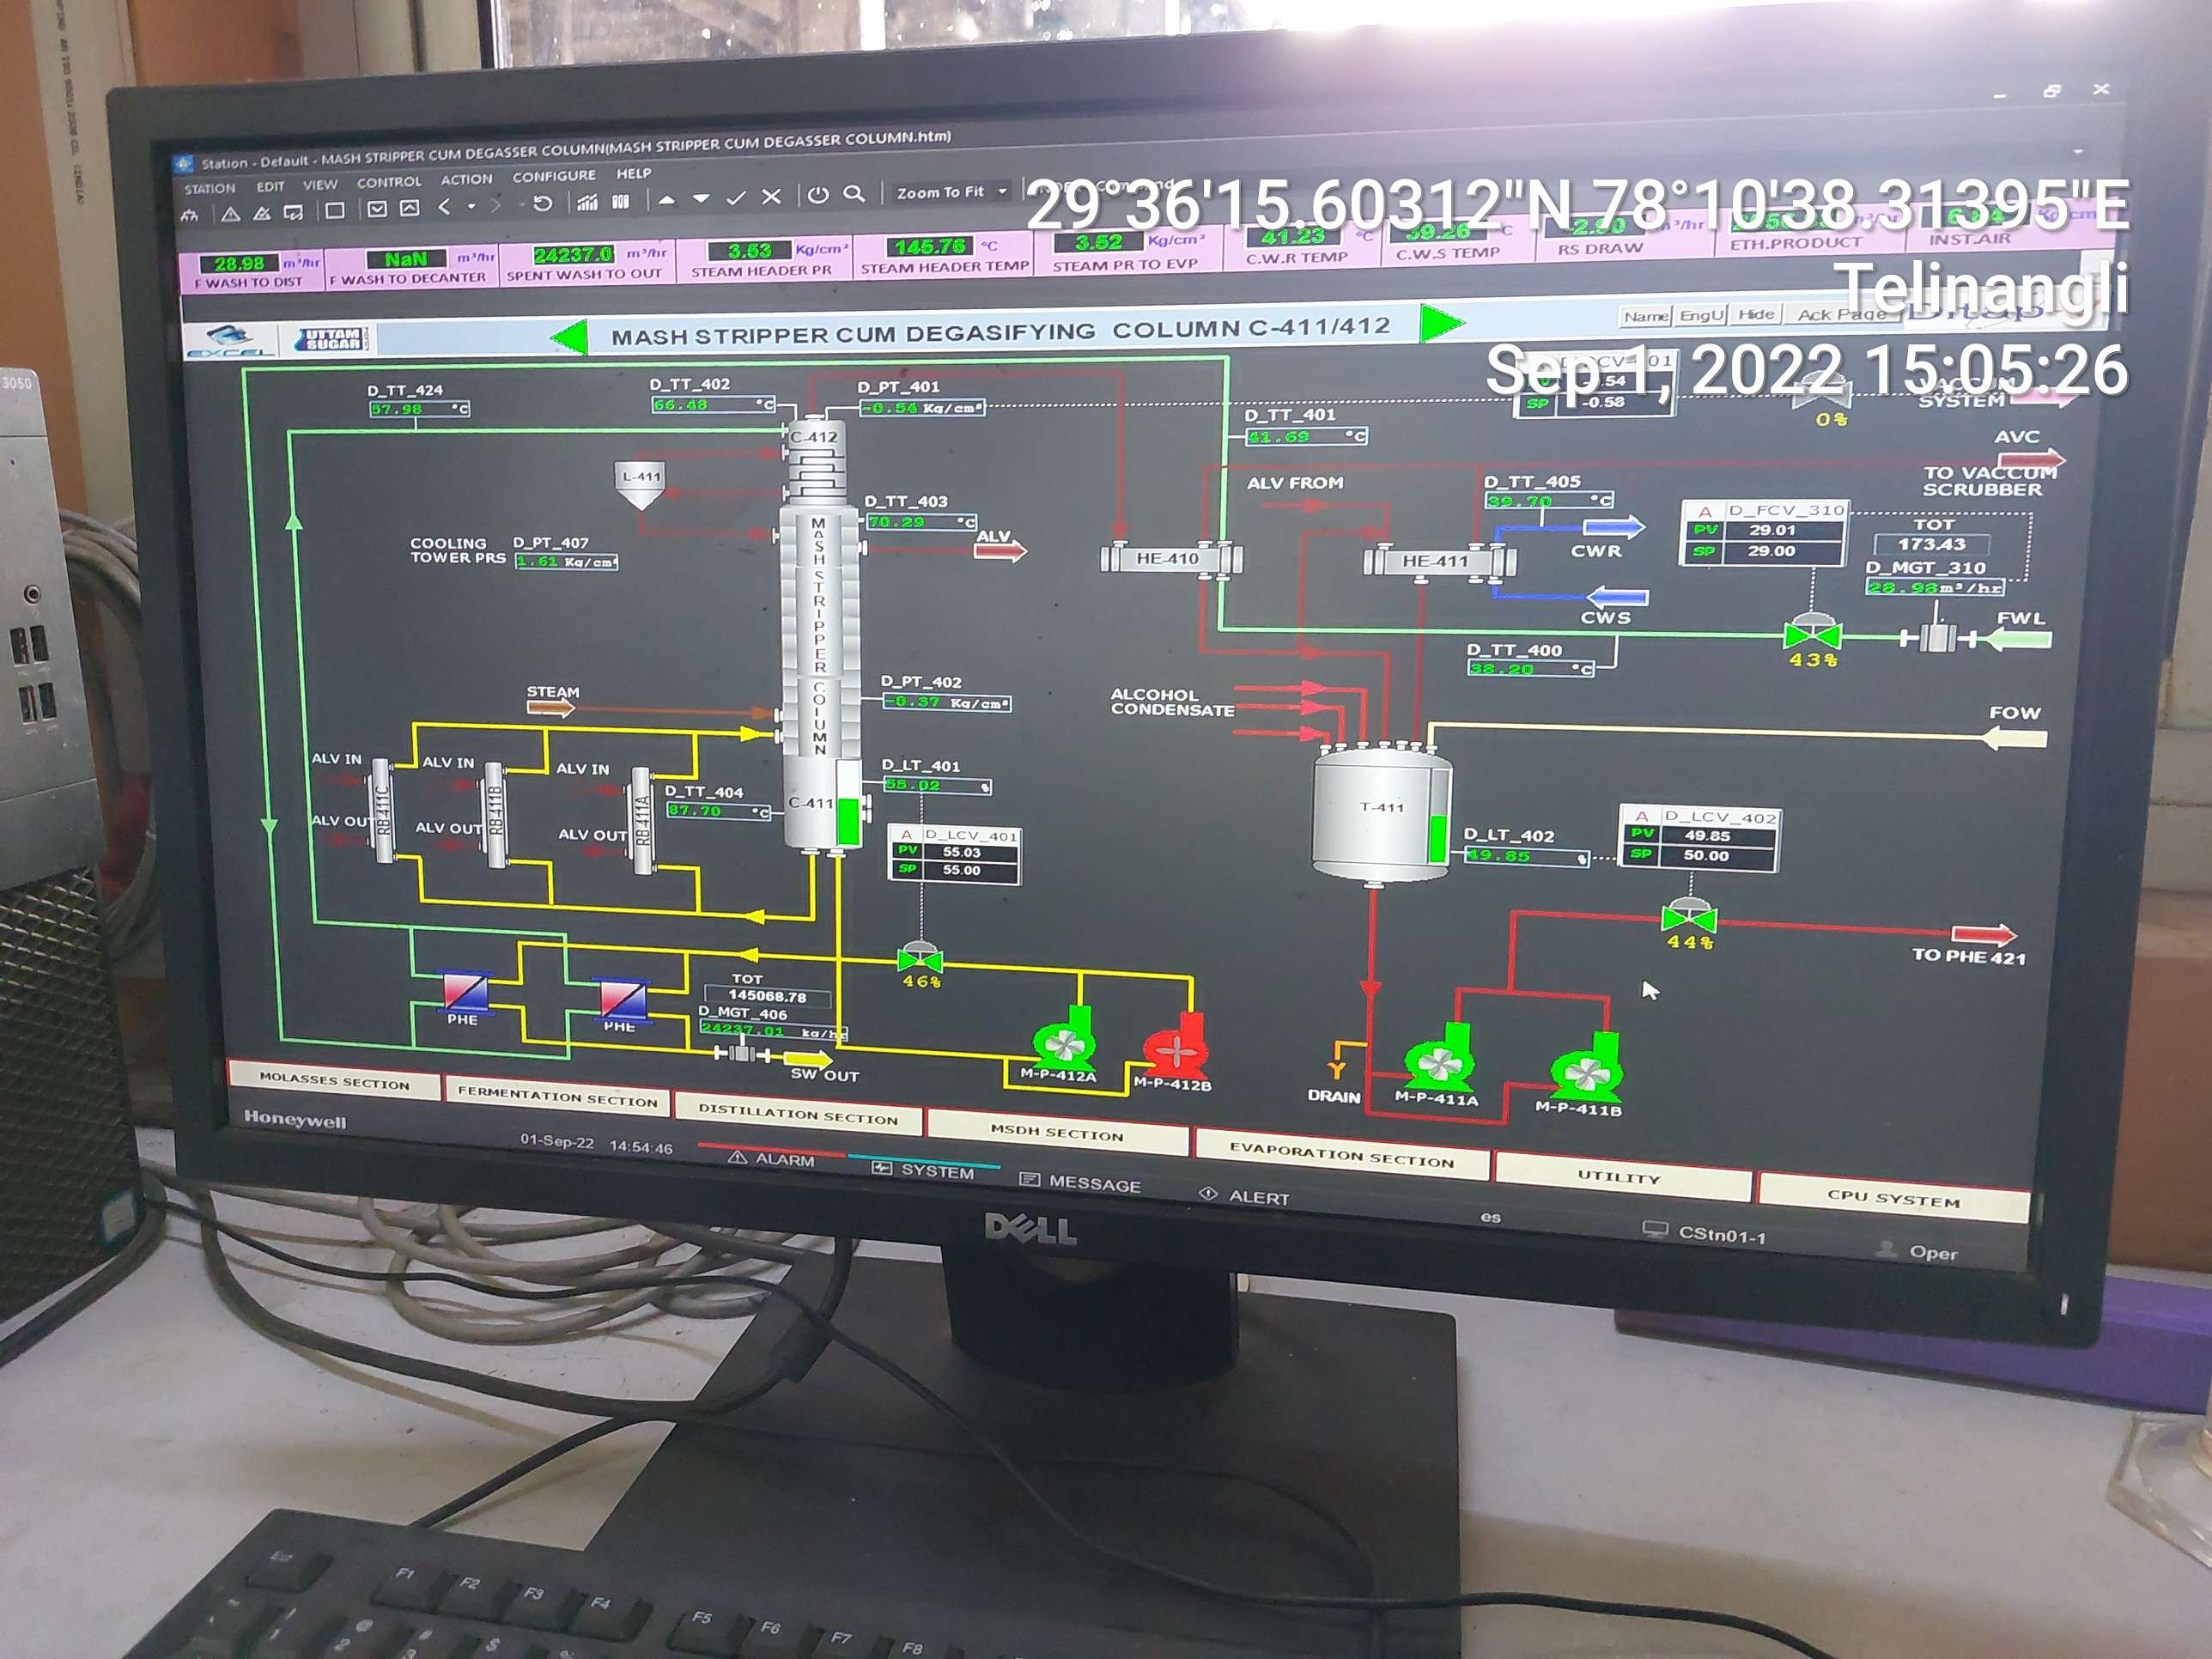Click the D_LCV_401 SP value field
This screenshot has height=1659, width=2212.
coord(962,870)
